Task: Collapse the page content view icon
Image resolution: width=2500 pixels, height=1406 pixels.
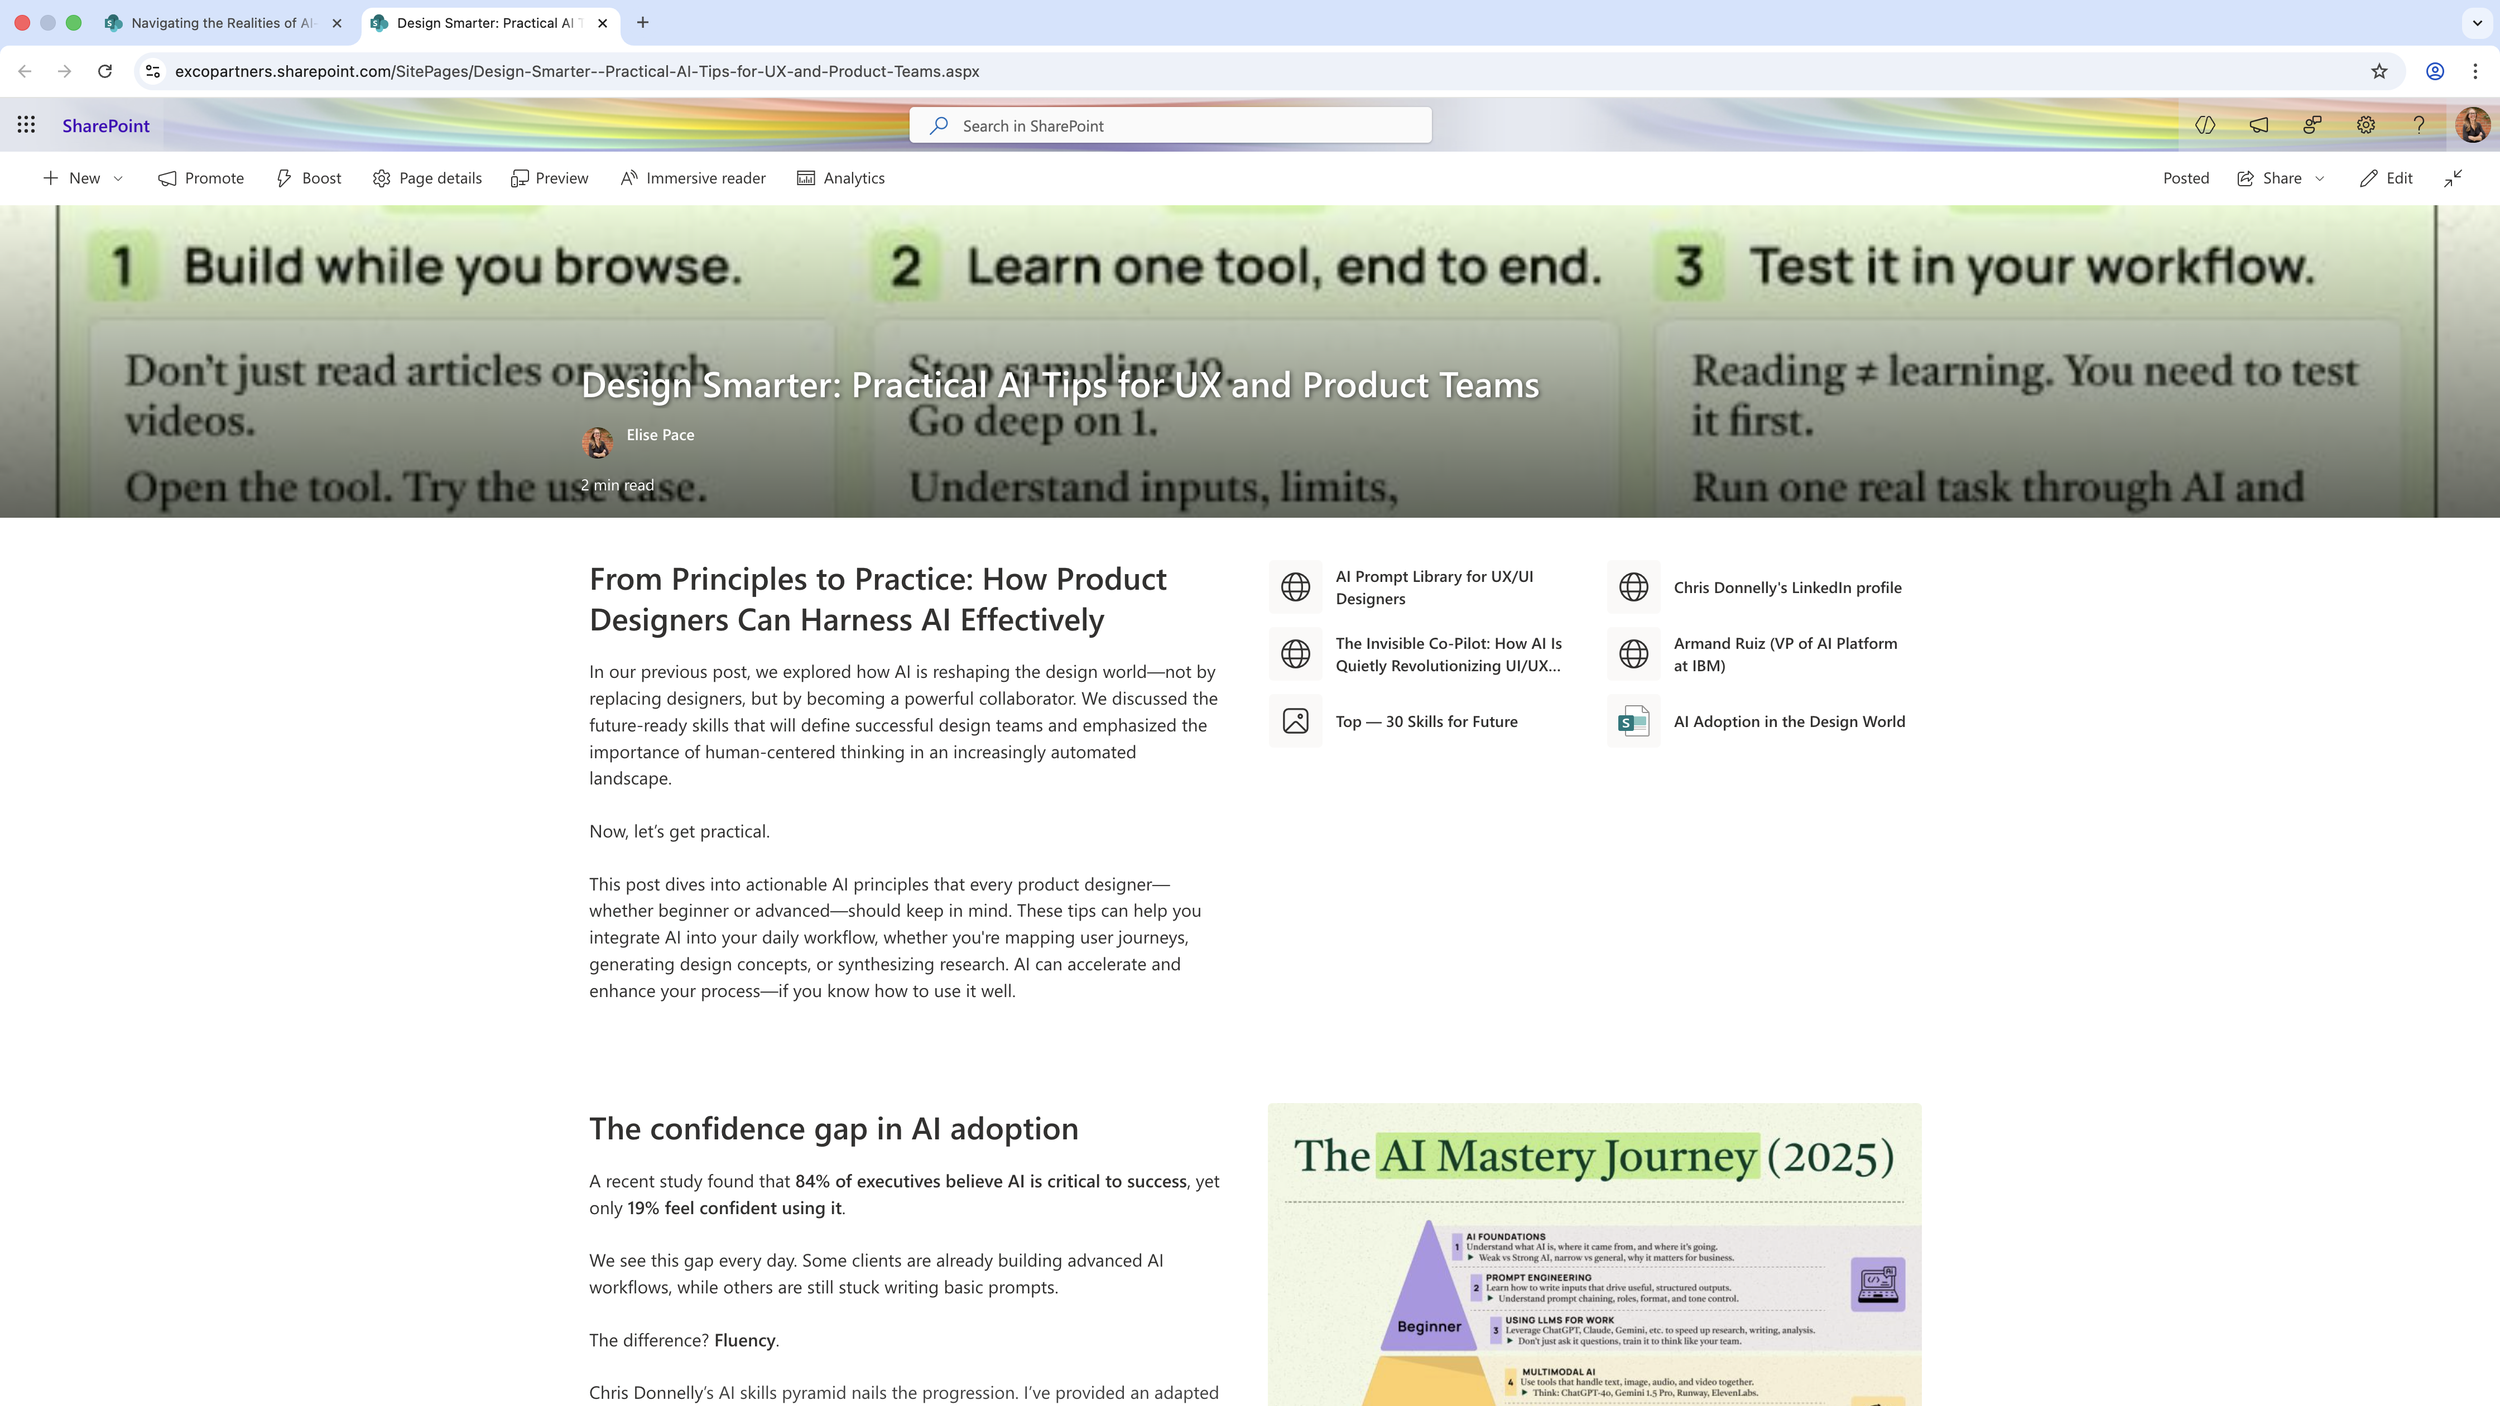Action: pyautogui.click(x=2453, y=178)
